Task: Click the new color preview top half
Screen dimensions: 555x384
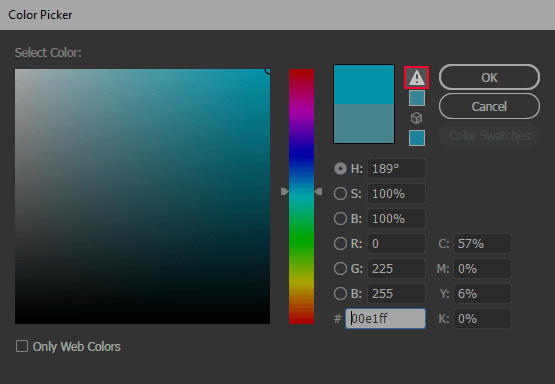Action: tap(364, 84)
